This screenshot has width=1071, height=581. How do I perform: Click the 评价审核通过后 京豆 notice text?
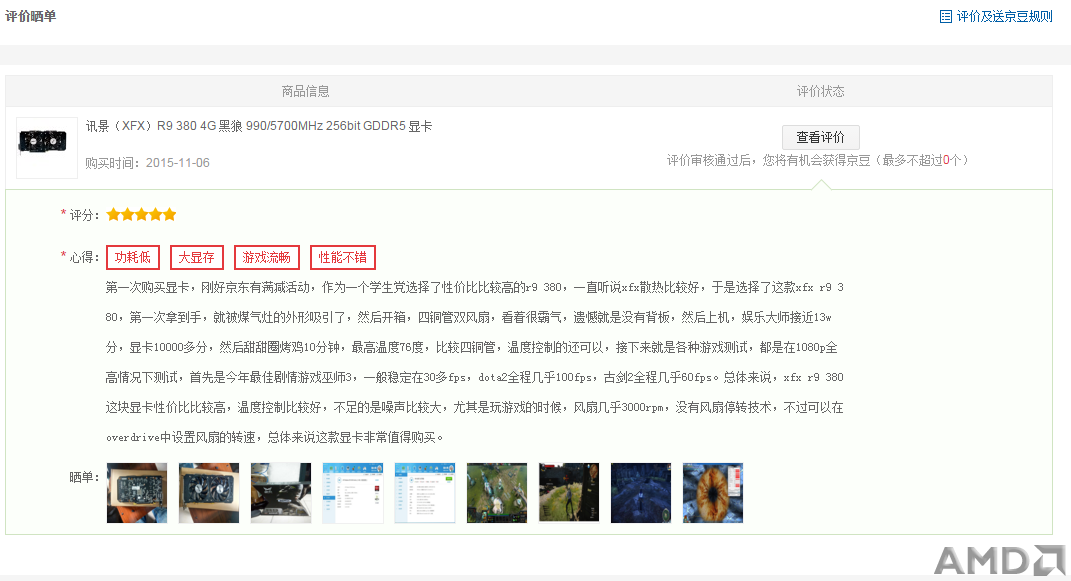click(x=818, y=160)
